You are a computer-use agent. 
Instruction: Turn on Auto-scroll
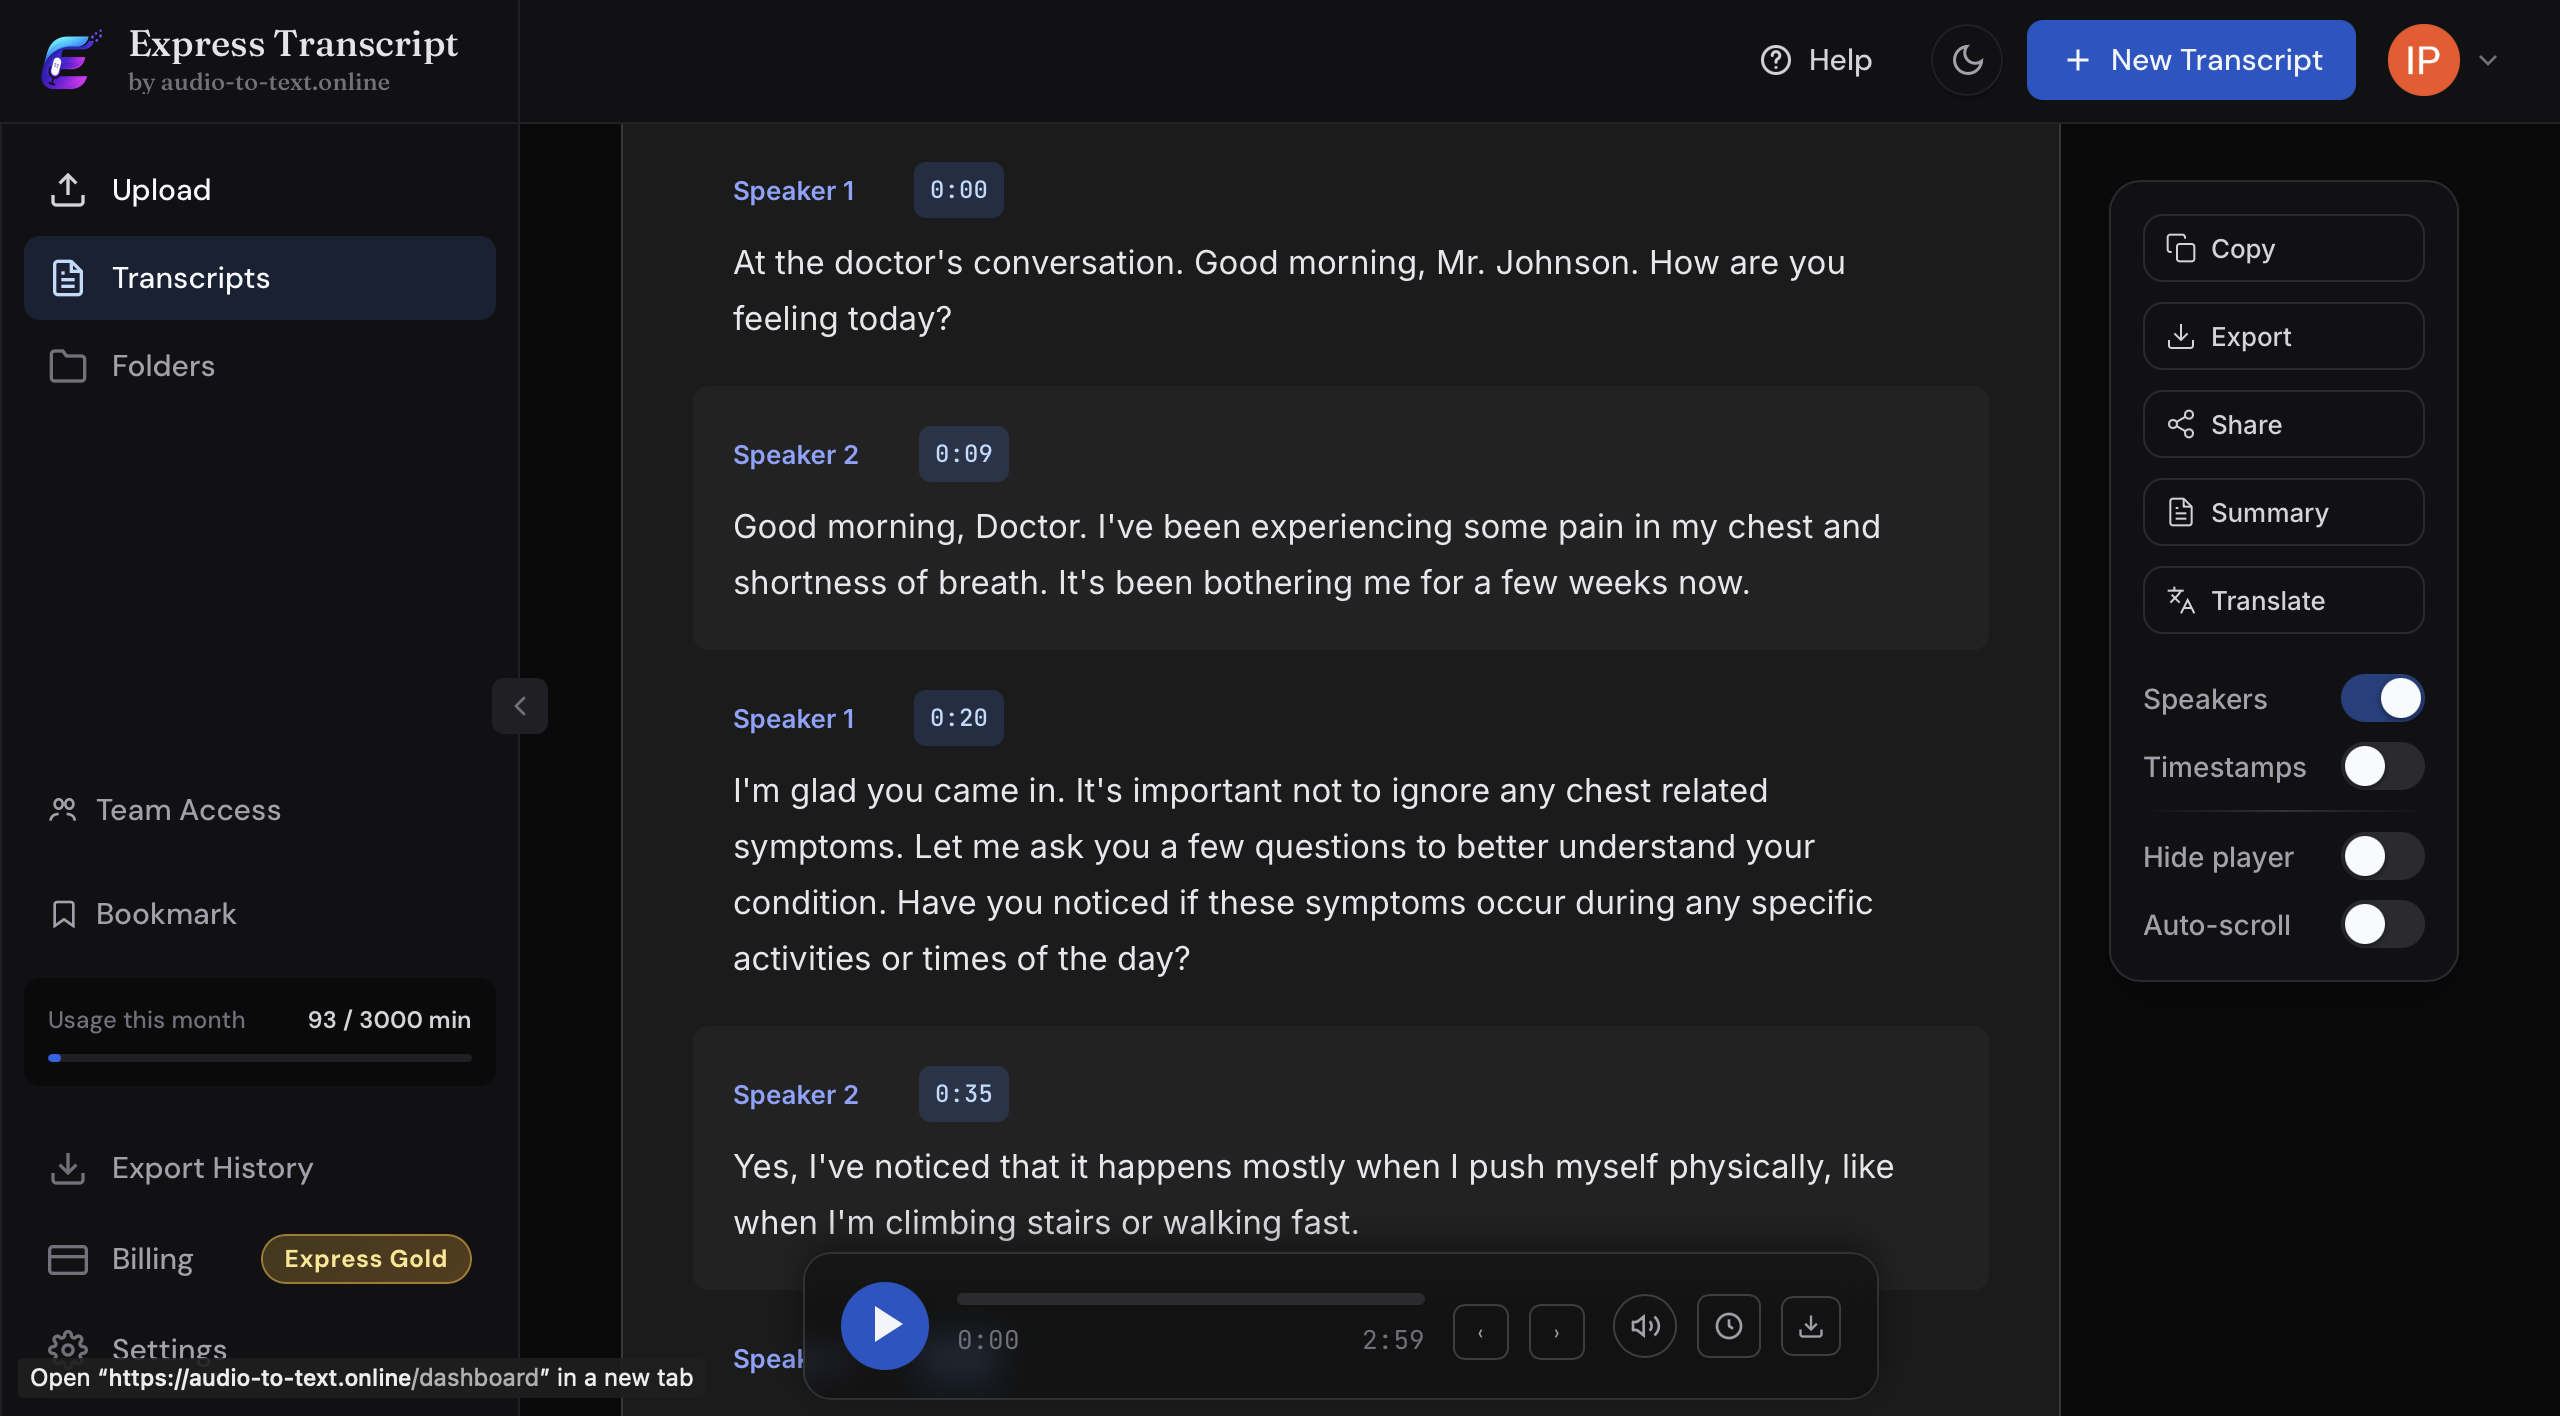[x=2383, y=925]
